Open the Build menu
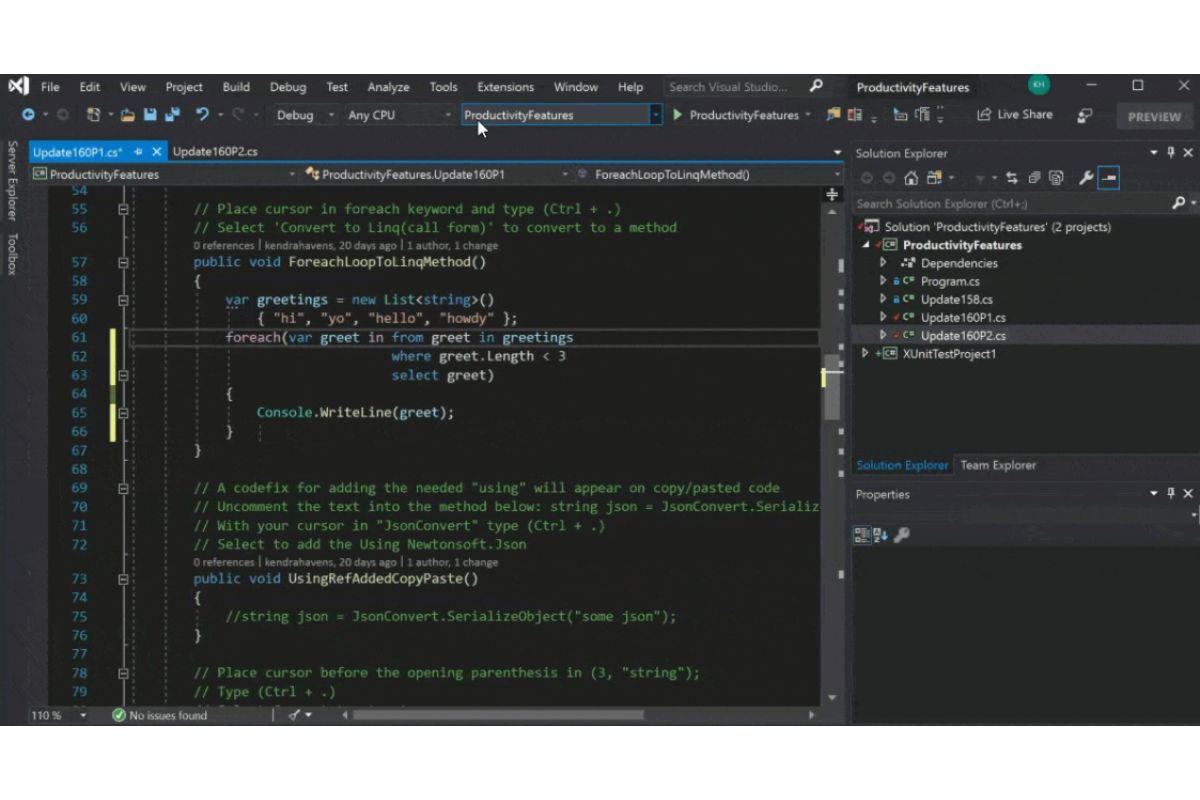1200x800 pixels. [236, 87]
